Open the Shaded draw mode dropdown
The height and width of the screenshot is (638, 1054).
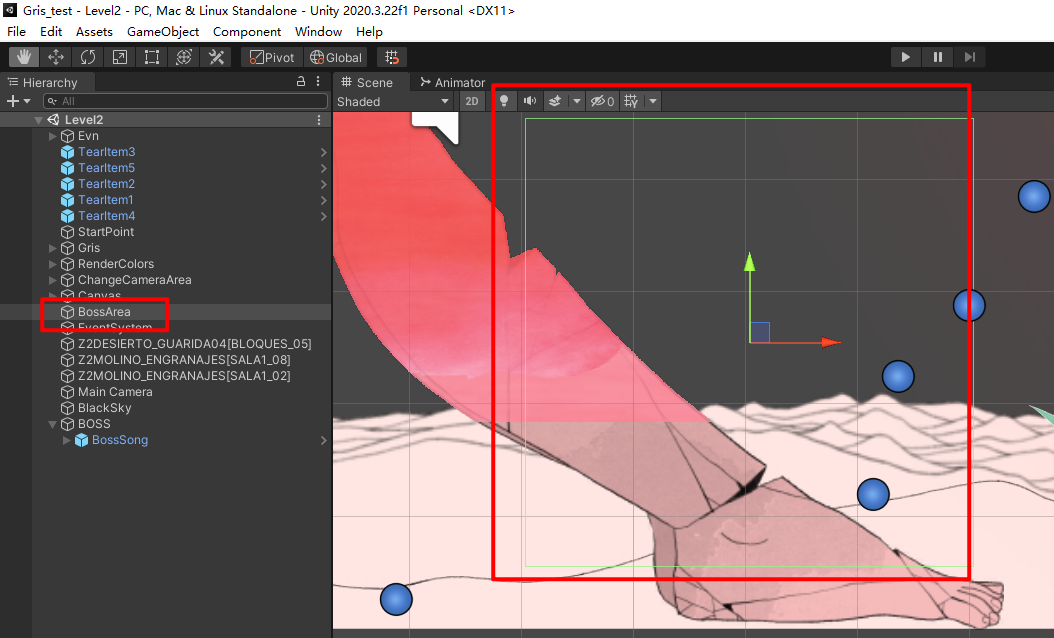pyautogui.click(x=393, y=102)
